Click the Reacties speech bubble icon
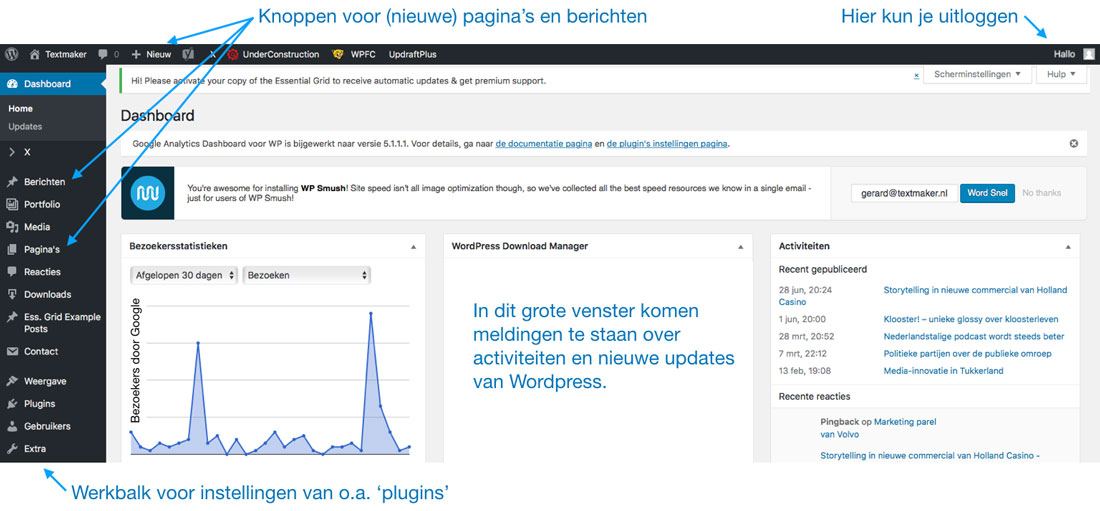The height and width of the screenshot is (511, 1100). coord(12,272)
